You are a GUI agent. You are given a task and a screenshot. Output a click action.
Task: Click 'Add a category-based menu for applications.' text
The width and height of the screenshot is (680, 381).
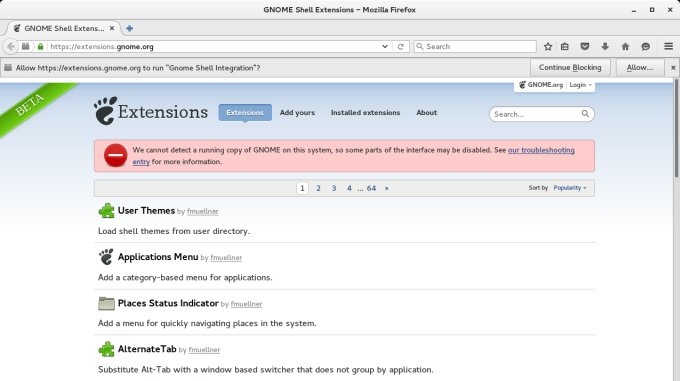185,277
